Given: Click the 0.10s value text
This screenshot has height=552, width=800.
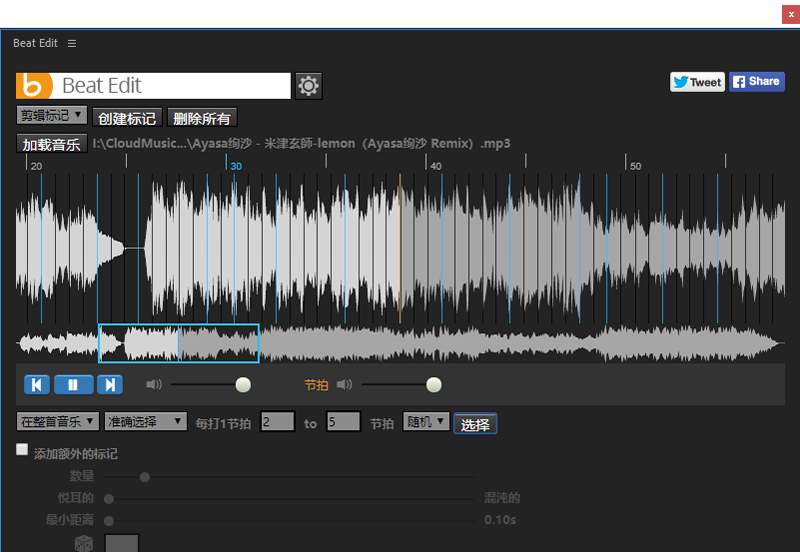Looking at the screenshot, I should pos(500,520).
